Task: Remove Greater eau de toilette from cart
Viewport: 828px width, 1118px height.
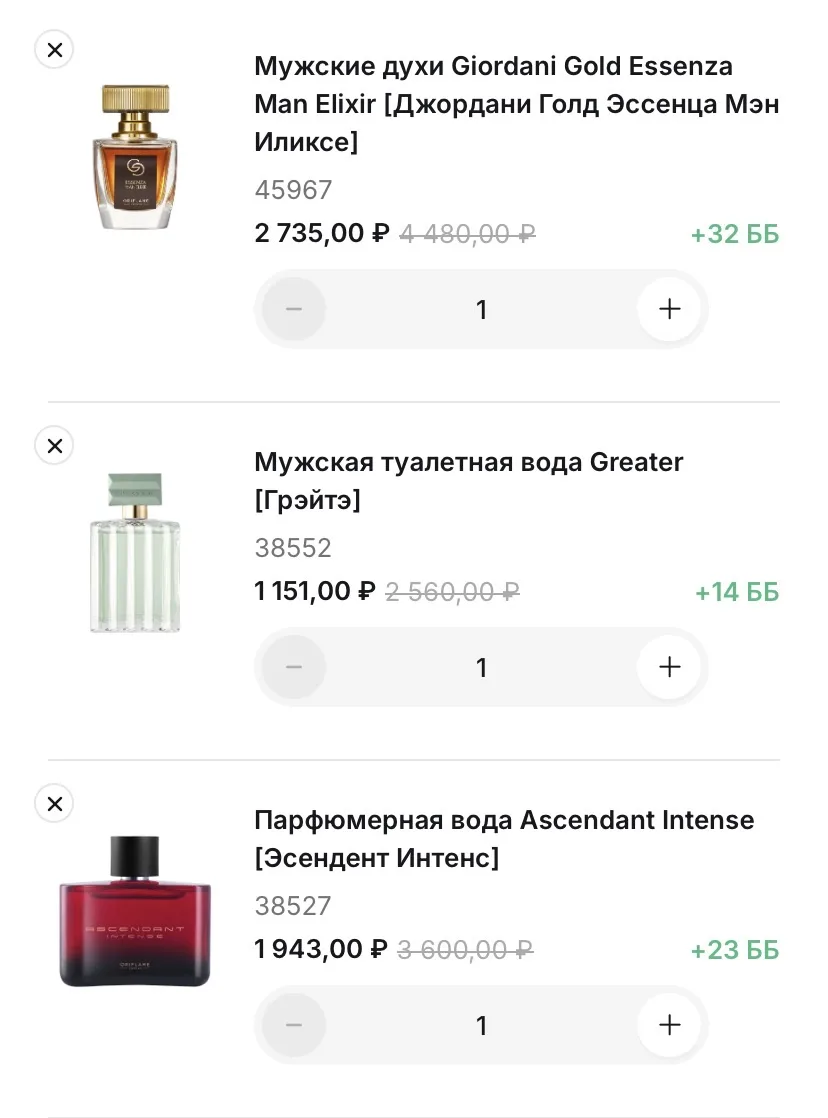Action: [x=54, y=446]
